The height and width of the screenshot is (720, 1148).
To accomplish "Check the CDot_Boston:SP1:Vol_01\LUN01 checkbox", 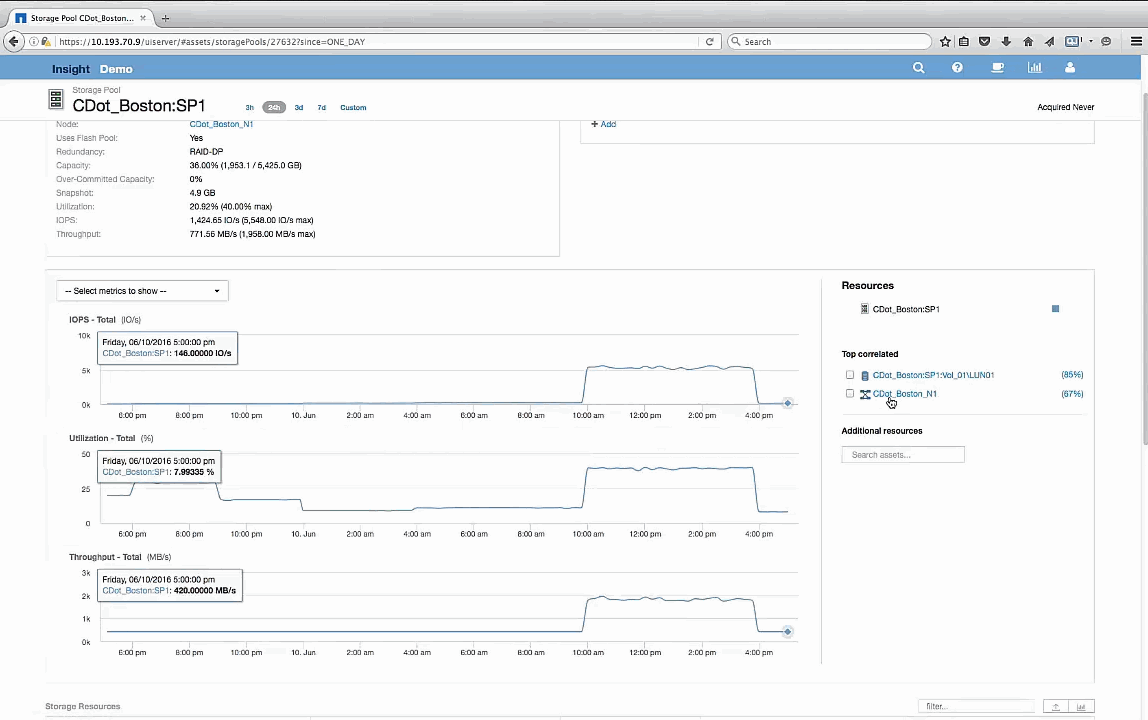I will point(850,375).
